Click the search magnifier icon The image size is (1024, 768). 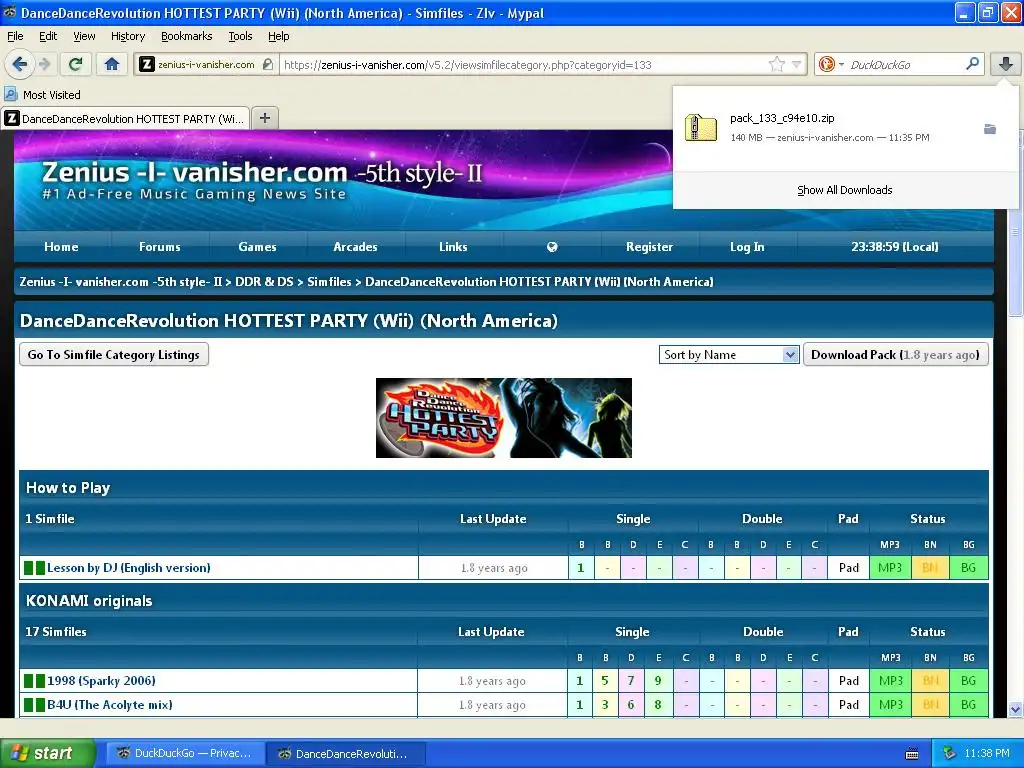pos(972,64)
